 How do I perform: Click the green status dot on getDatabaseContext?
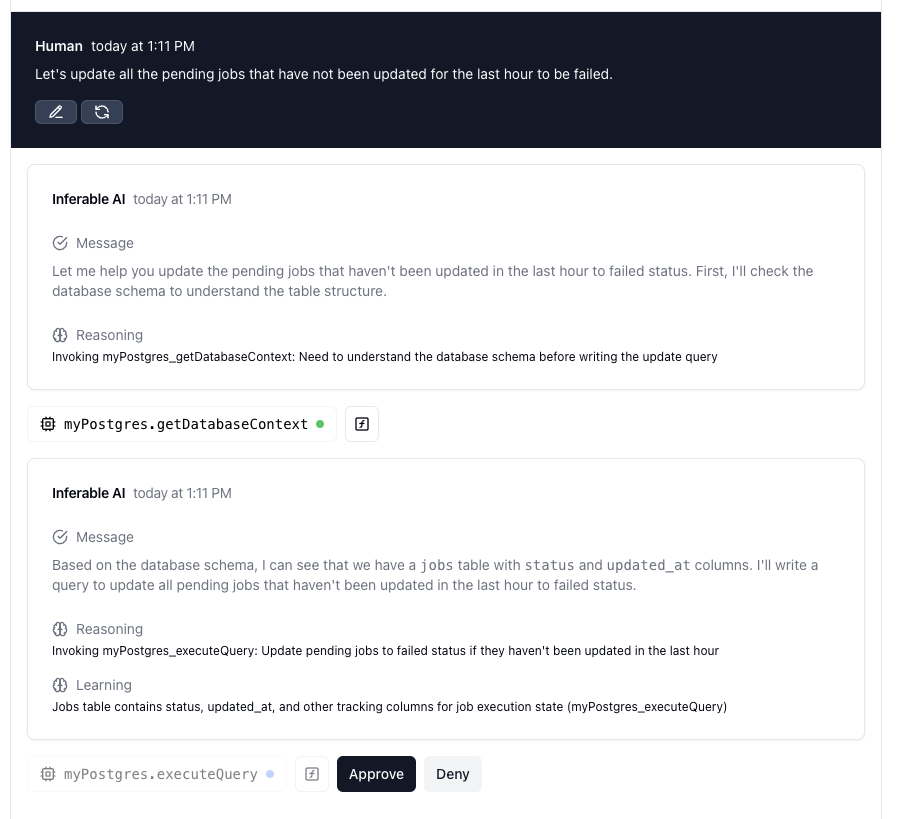point(320,424)
